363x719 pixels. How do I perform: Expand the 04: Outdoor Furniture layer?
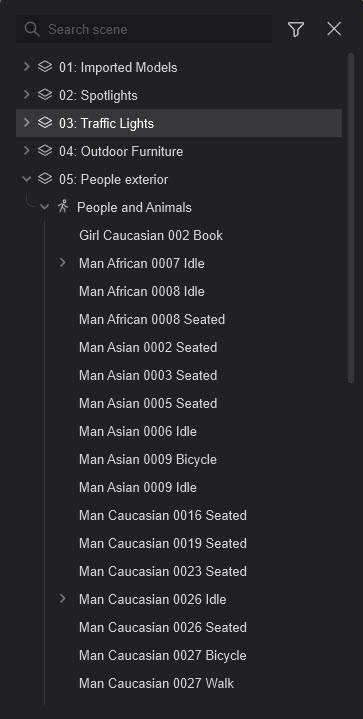point(26,151)
